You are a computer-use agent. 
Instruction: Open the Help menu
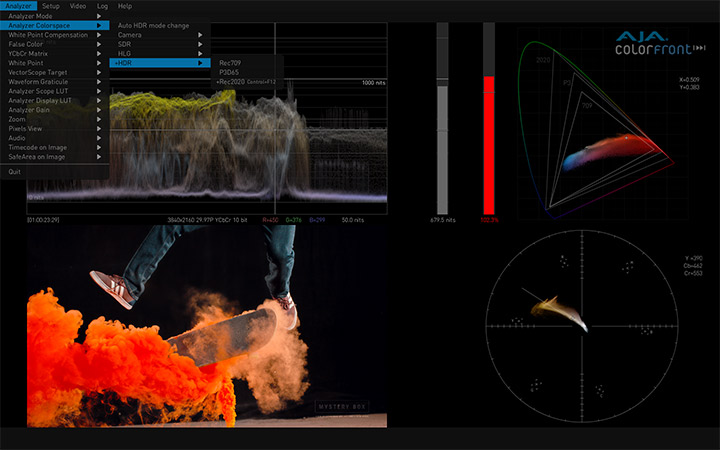click(124, 6)
